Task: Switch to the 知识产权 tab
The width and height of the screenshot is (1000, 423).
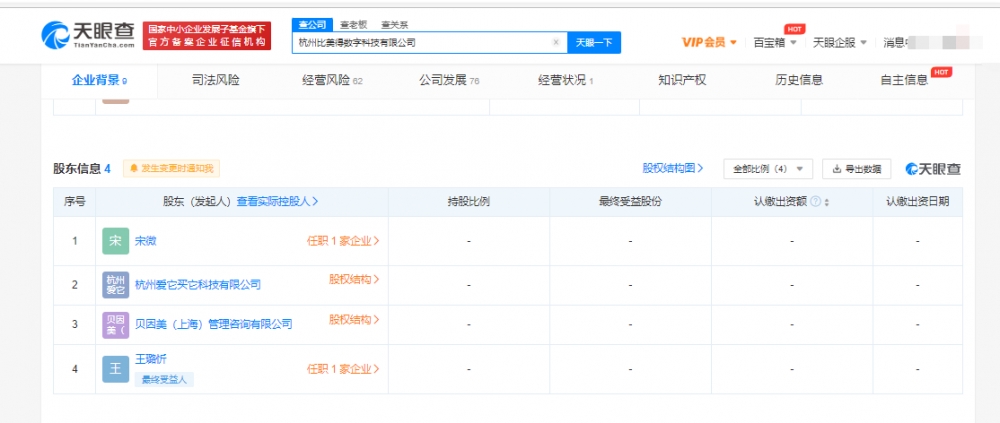Action: pyautogui.click(x=682, y=80)
